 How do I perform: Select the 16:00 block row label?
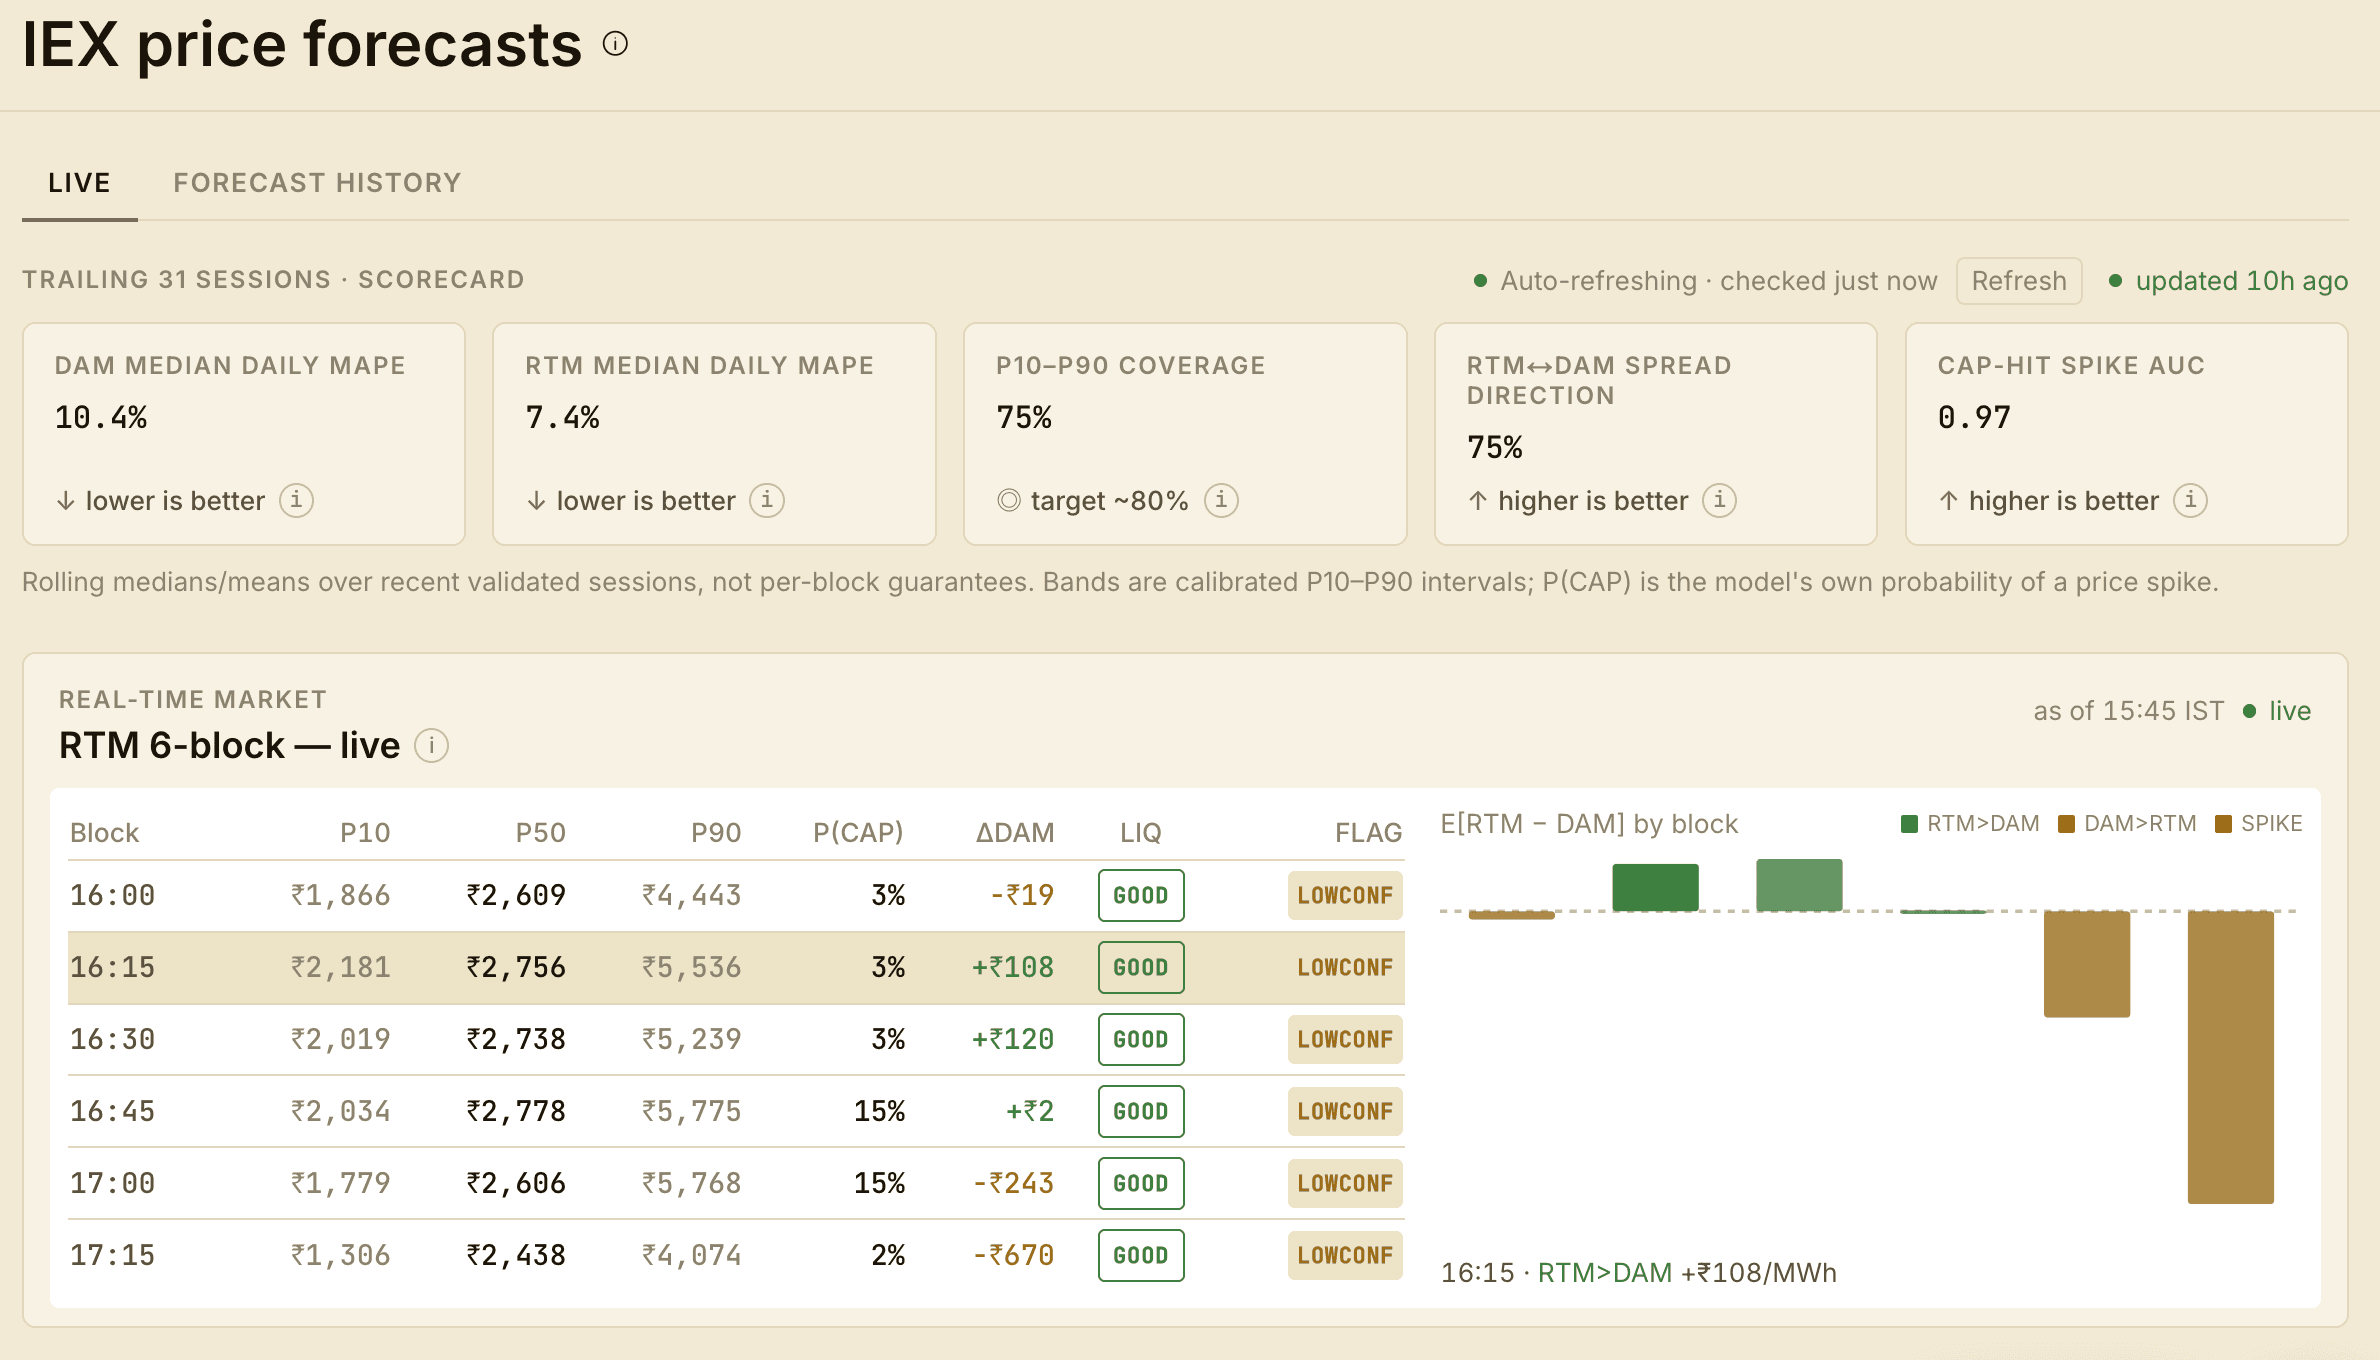click(x=112, y=895)
